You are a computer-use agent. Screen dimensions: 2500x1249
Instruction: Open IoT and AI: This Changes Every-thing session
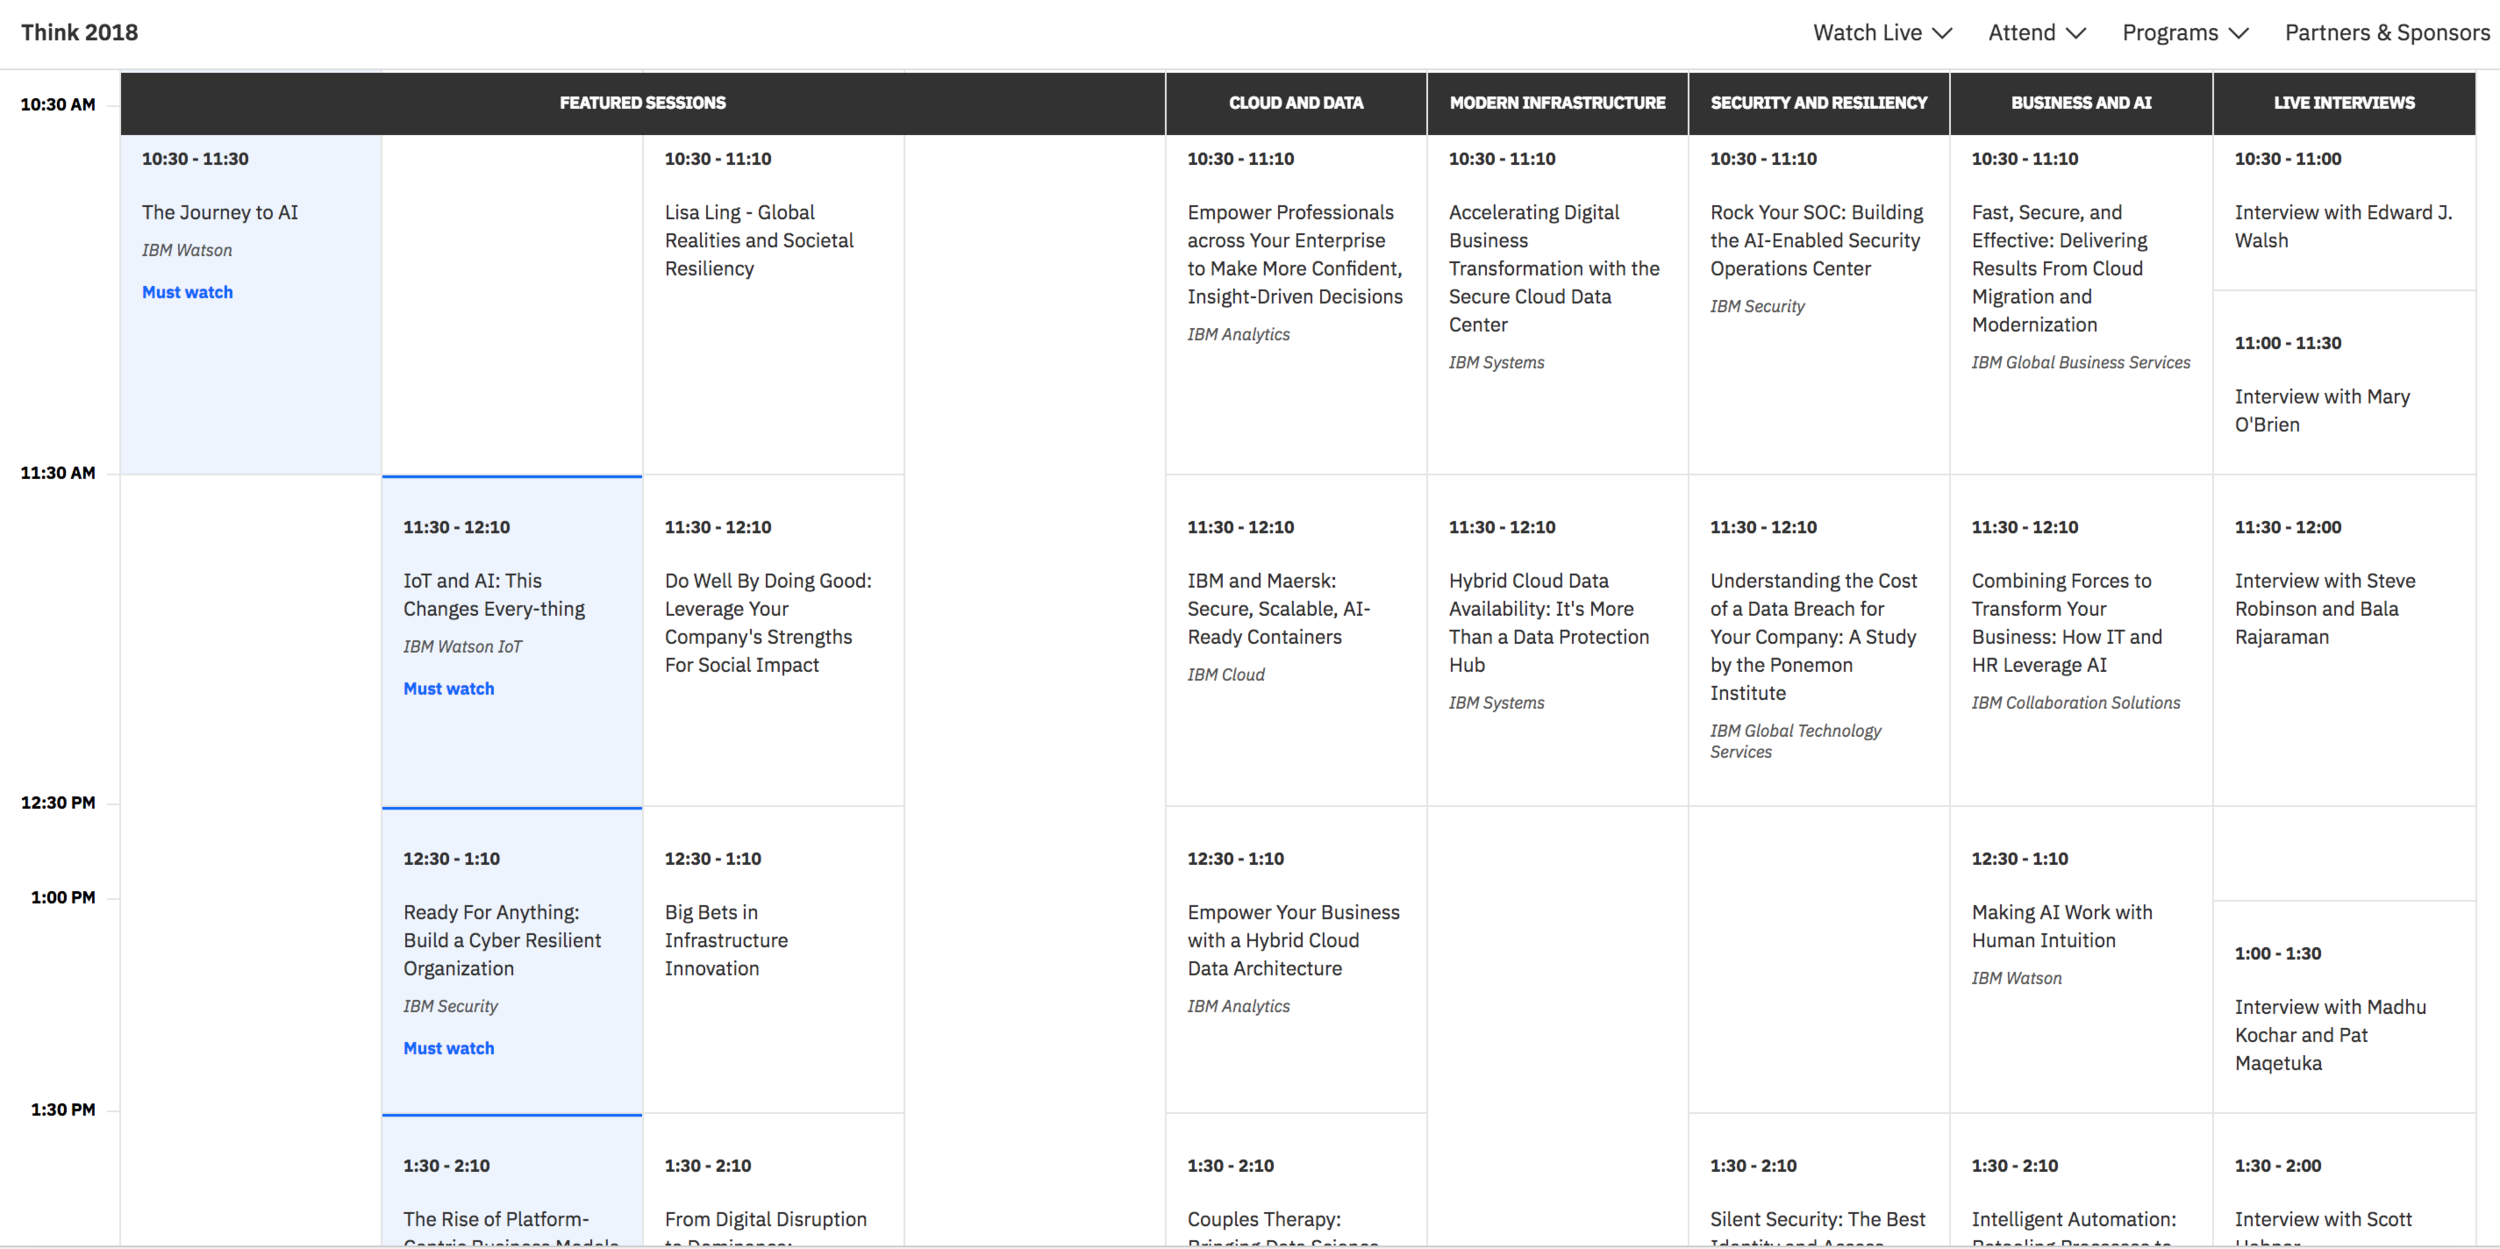click(494, 594)
